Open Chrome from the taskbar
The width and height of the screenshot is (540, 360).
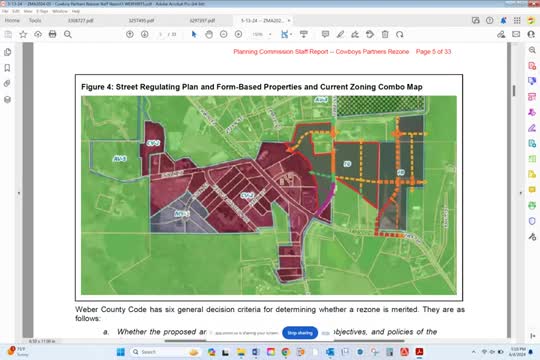(x=285, y=352)
